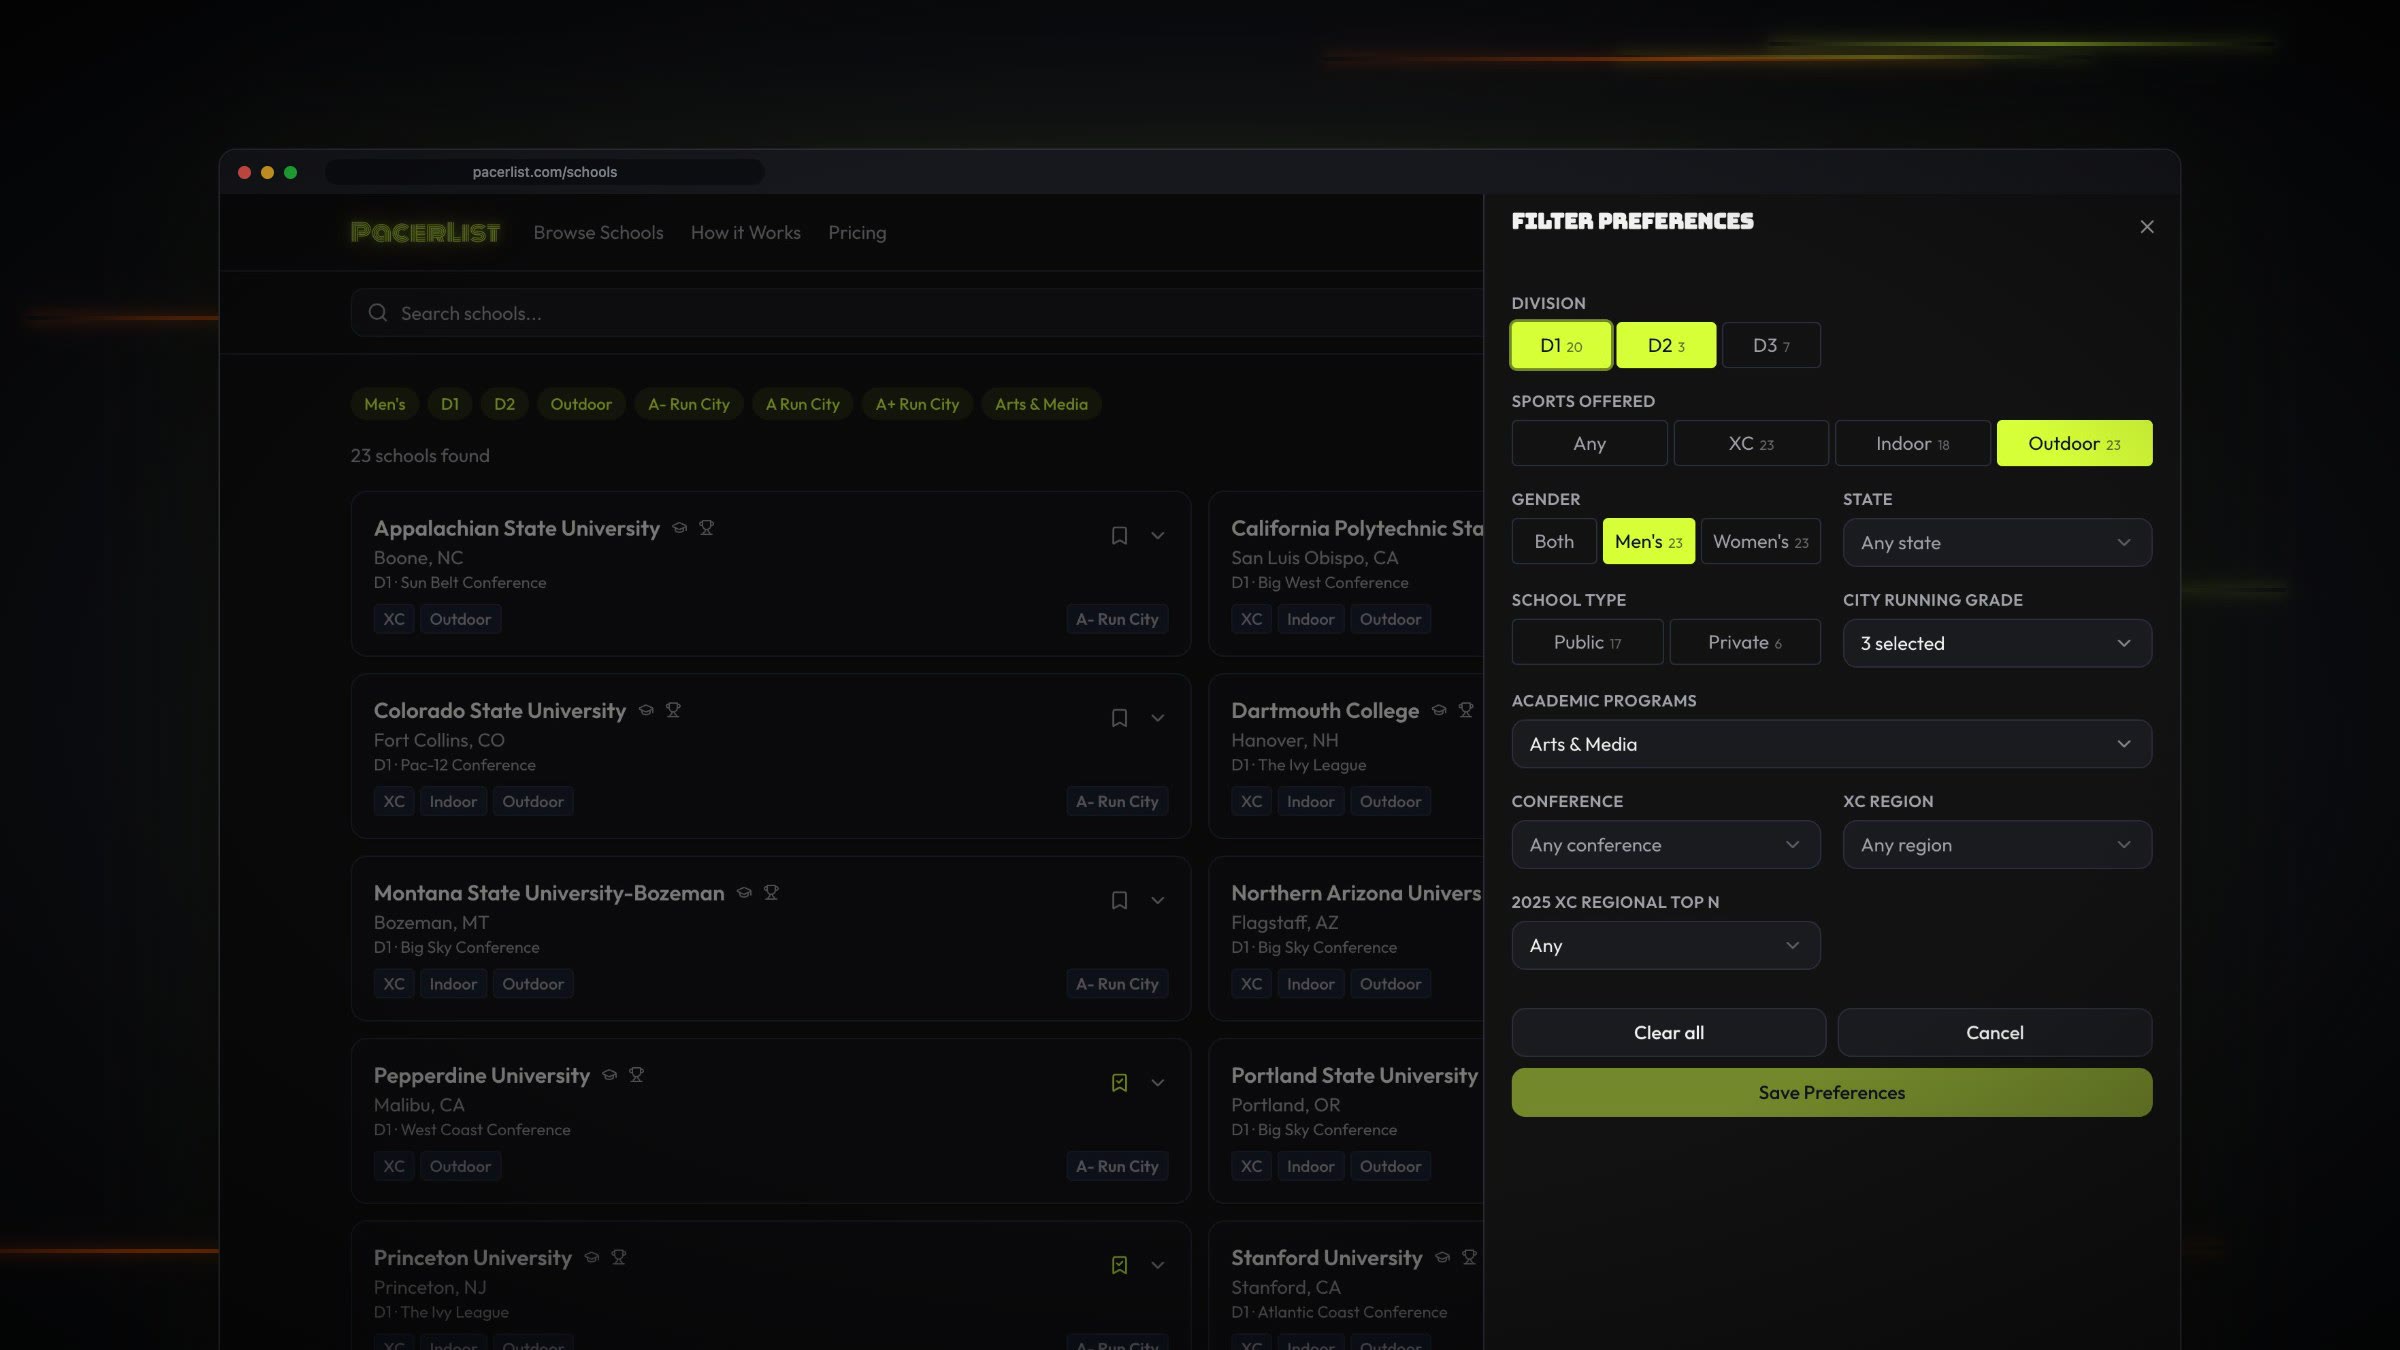Open the Pricing page
Viewport: 2400px width, 1350px height.
coord(857,232)
